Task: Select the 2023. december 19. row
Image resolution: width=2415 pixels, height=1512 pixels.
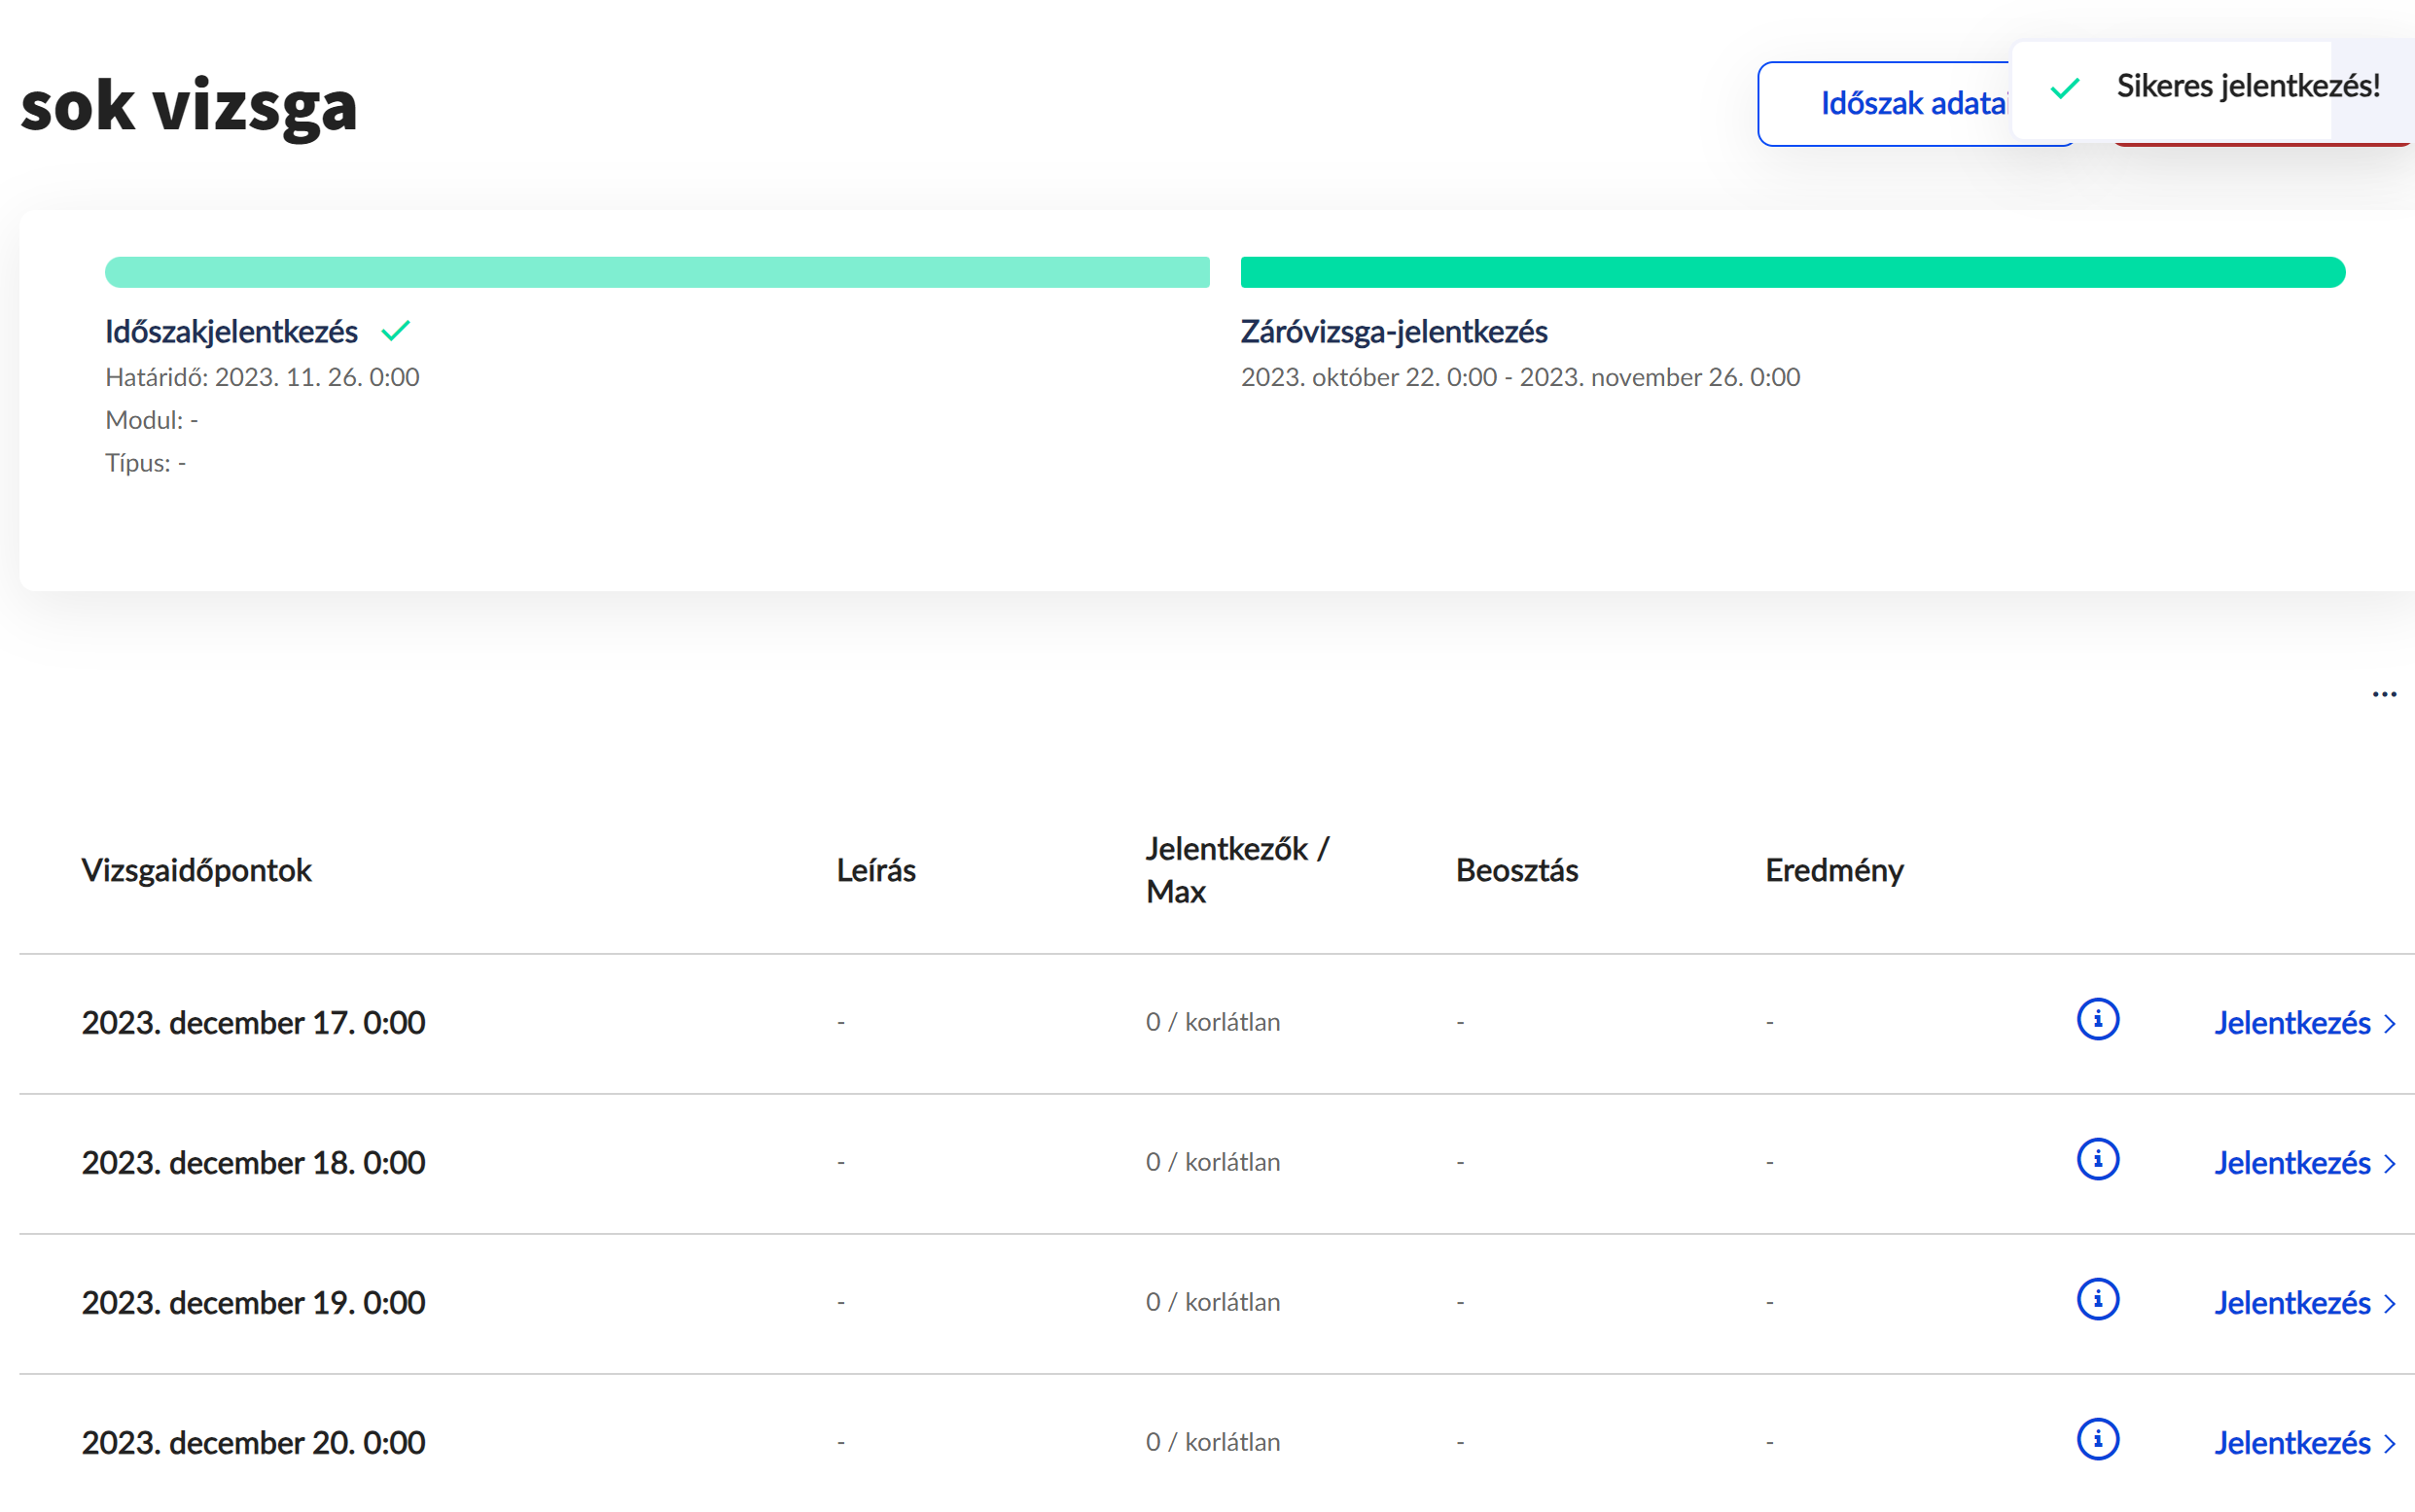Action: pos(253,1303)
